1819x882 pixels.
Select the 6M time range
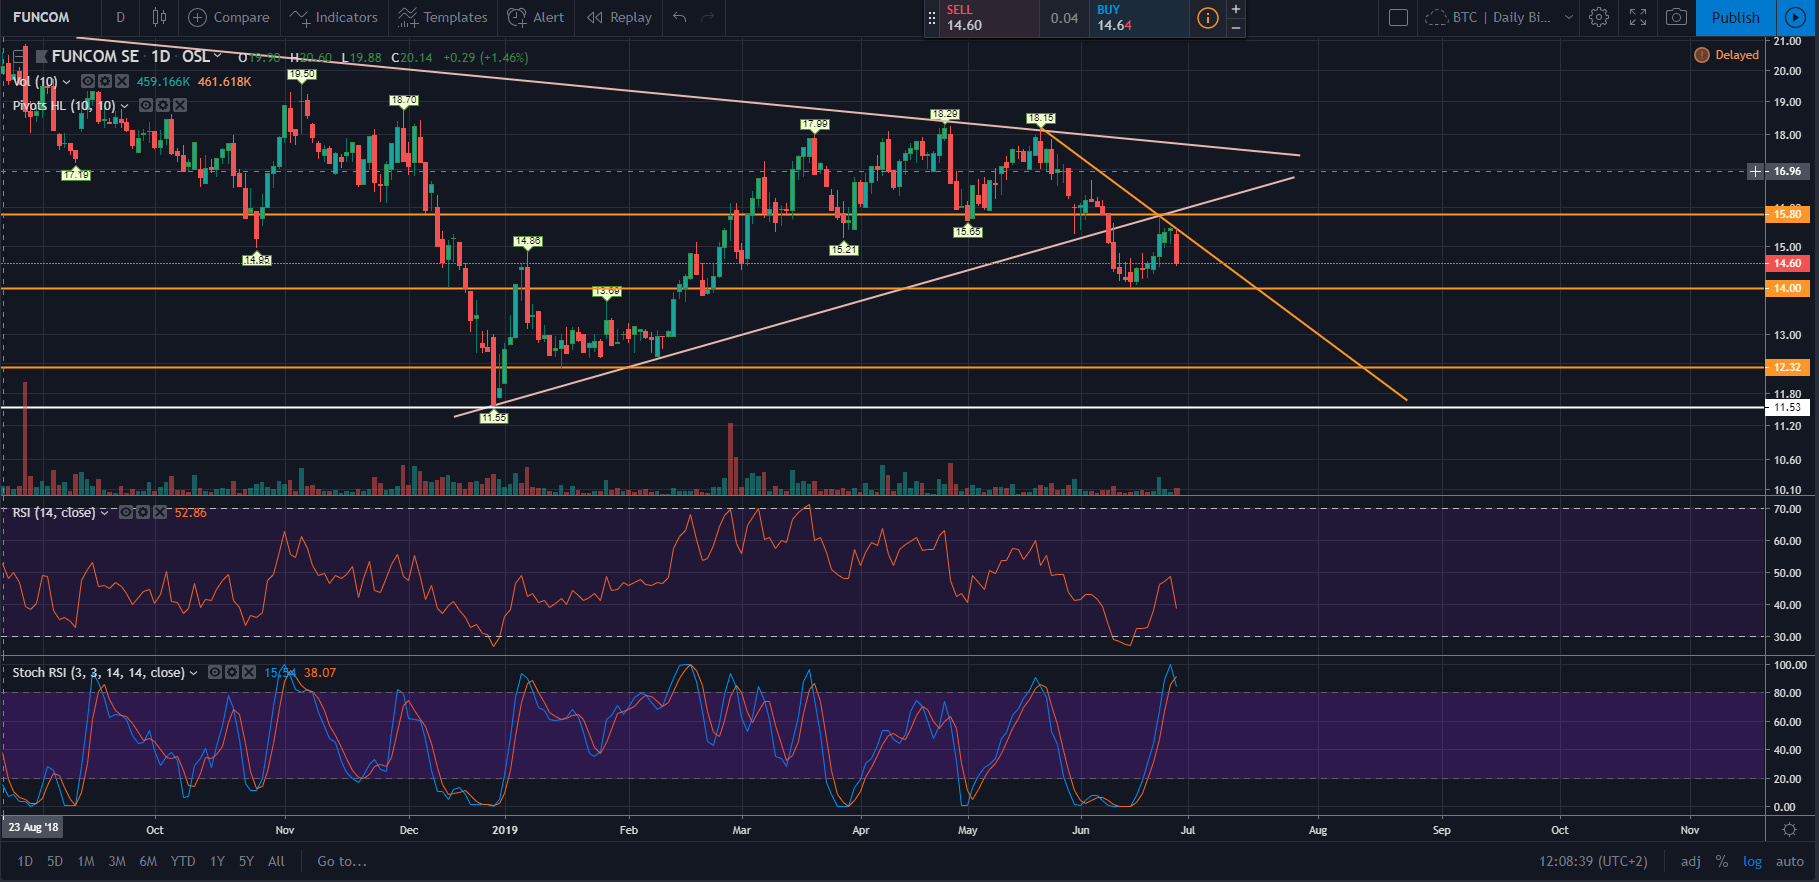pyautogui.click(x=148, y=861)
